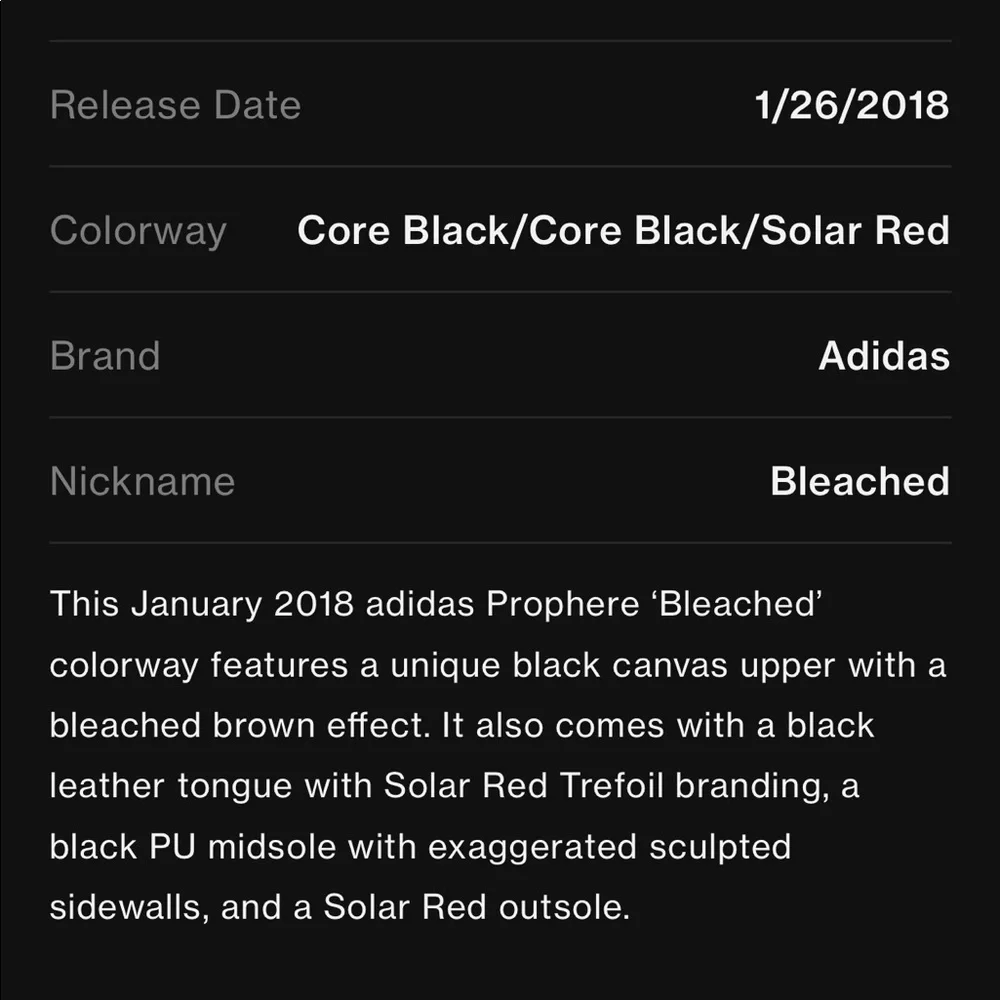Click the Brand label

[x=105, y=356]
